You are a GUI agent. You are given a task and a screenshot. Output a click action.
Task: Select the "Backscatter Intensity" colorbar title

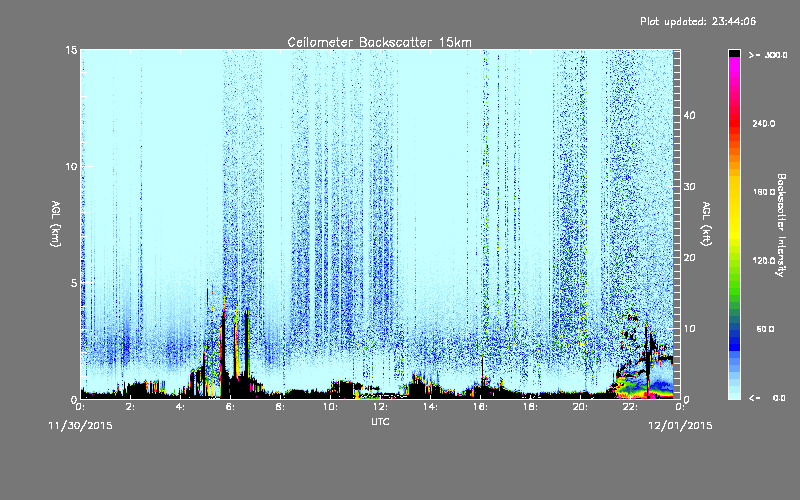pos(781,225)
